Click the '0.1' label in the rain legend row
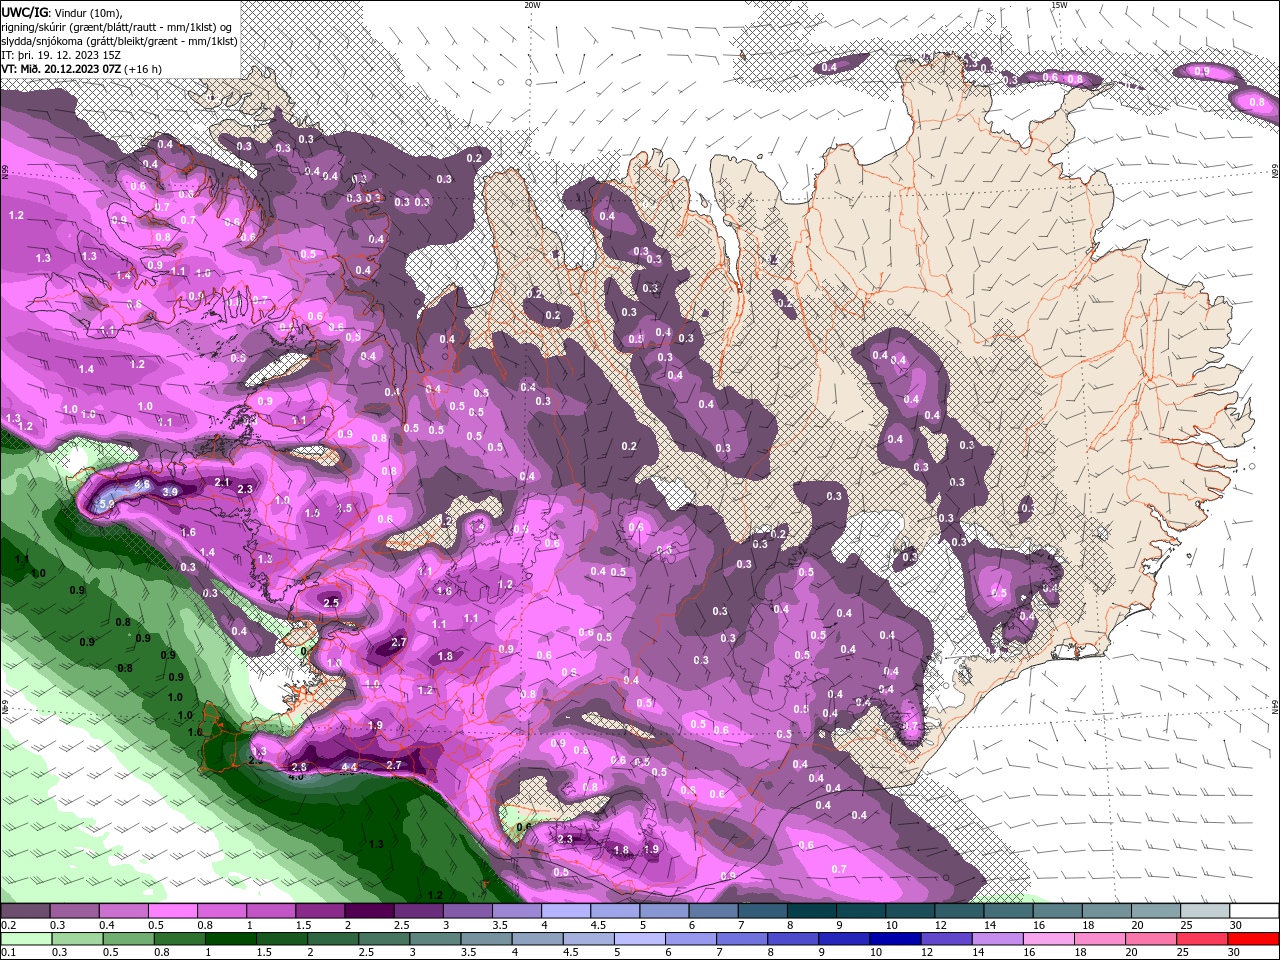Viewport: 1280px width, 960px height. 9,952
